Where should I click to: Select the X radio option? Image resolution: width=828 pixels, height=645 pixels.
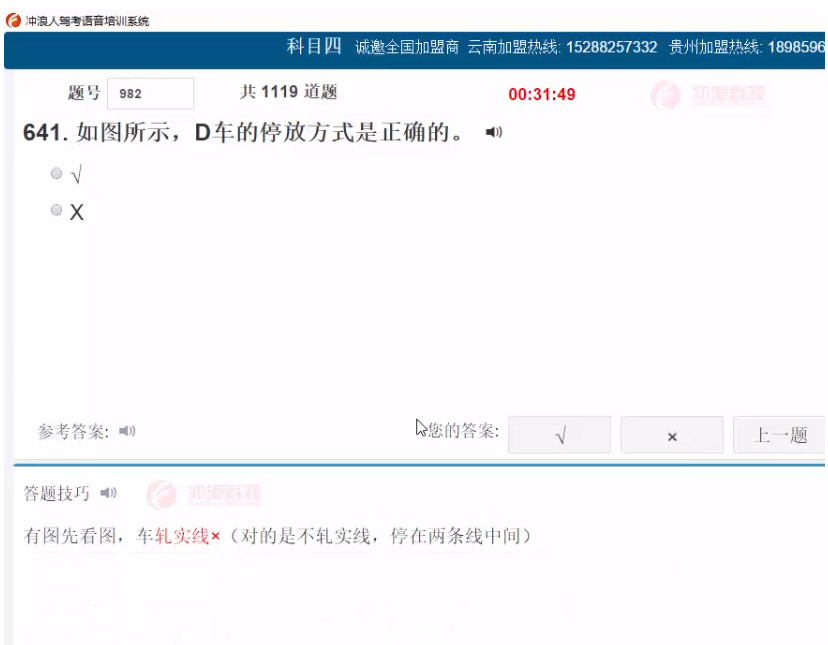pos(56,210)
